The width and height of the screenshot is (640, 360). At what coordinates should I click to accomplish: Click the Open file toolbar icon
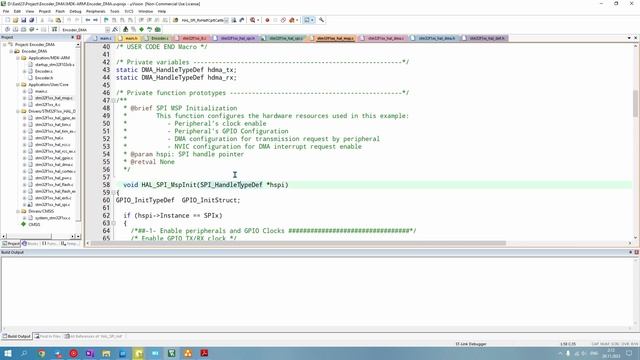tap(16, 20)
